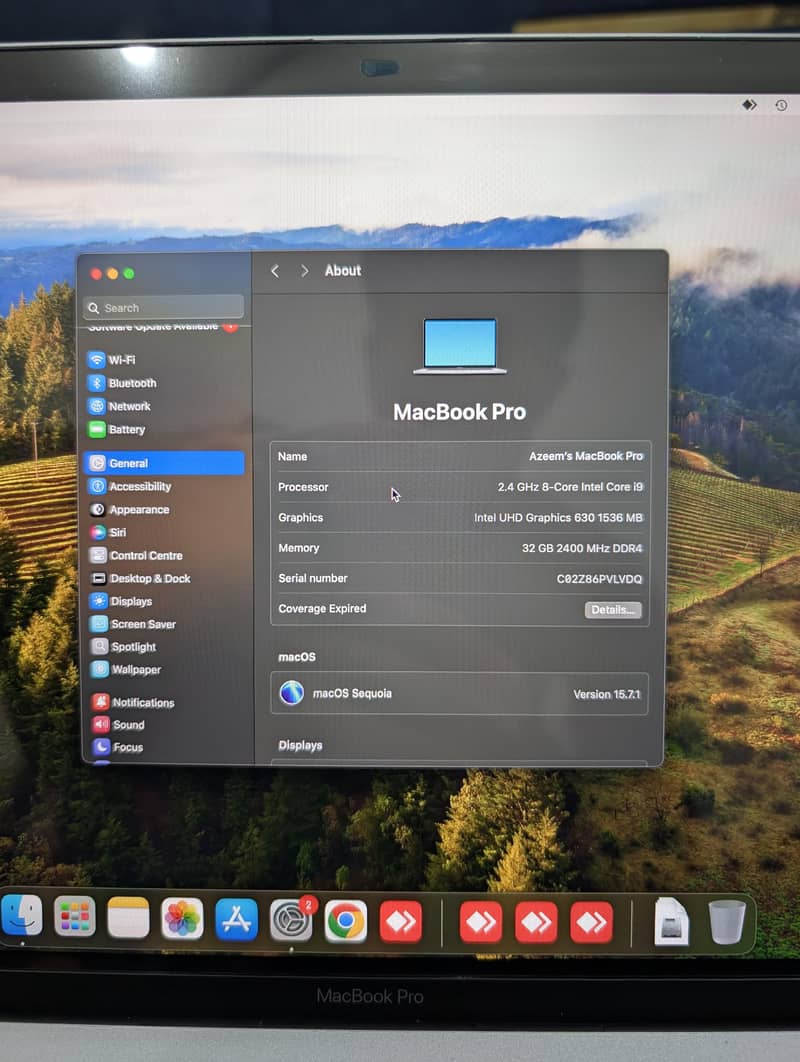Open Wi-Fi settings in sidebar
Viewport: 800px width, 1062px height.
tap(121, 360)
